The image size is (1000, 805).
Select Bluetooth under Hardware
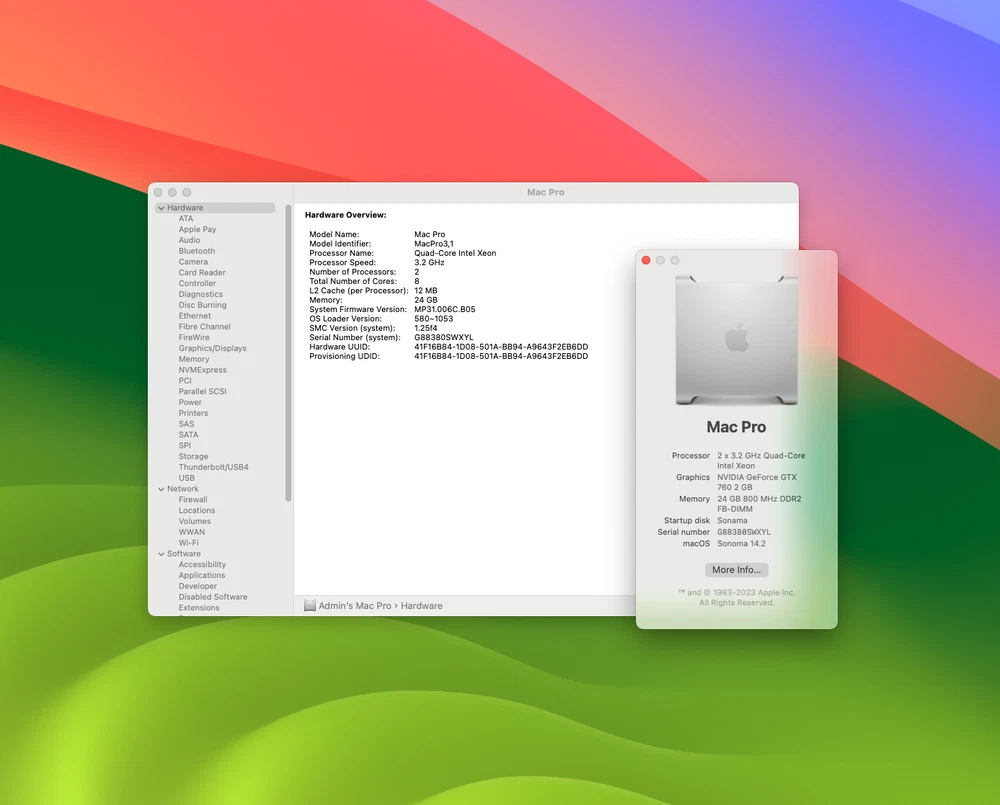[196, 251]
